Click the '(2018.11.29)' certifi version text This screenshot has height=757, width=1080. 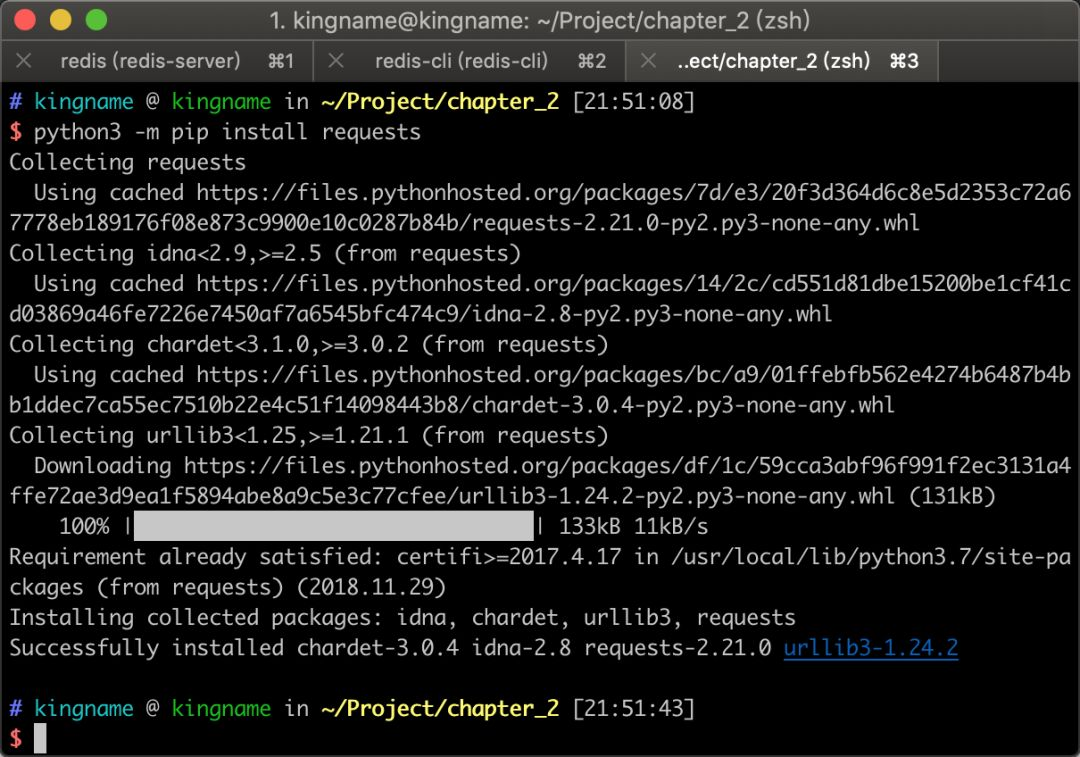tap(371, 588)
